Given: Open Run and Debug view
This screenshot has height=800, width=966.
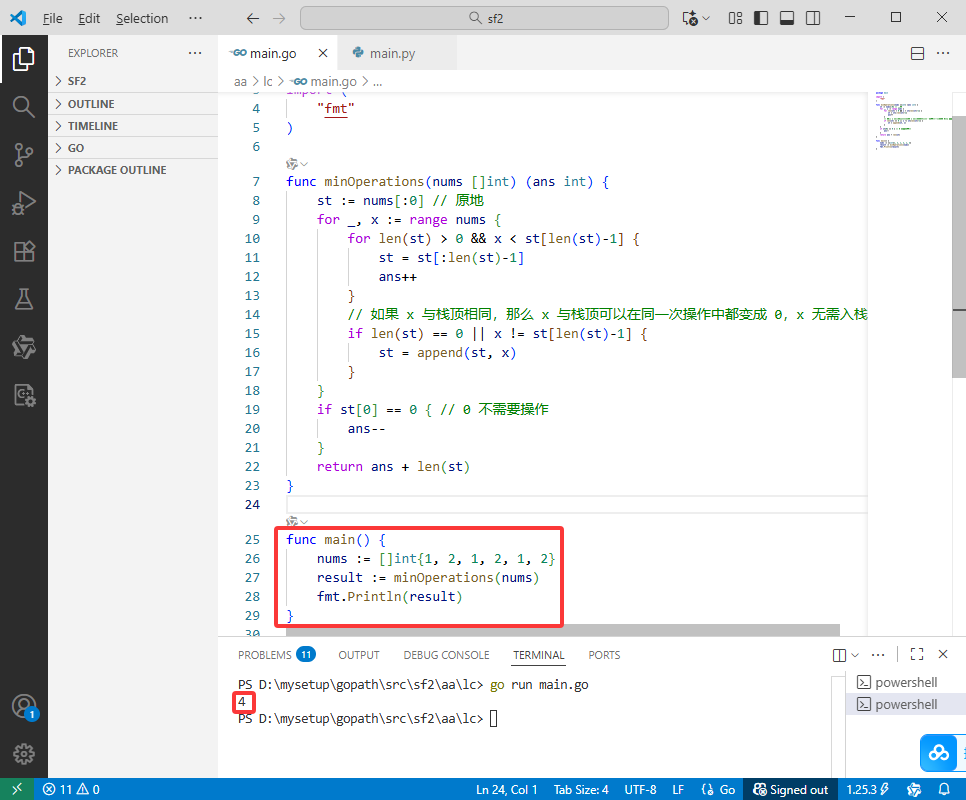Looking at the screenshot, I should tap(23, 203).
